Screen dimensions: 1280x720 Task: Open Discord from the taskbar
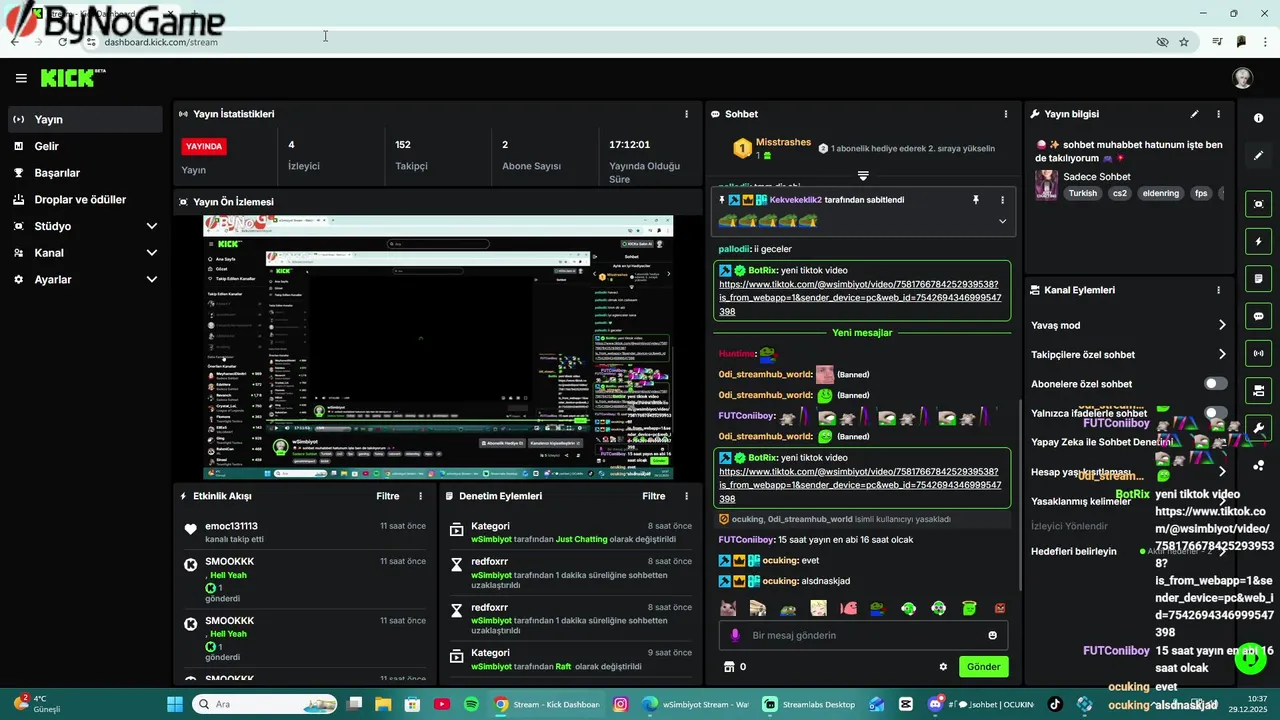click(x=936, y=704)
